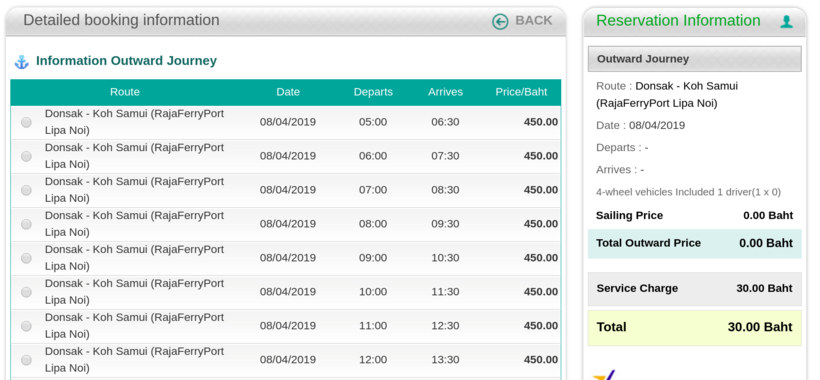This screenshot has height=380, width=820.
Task: Select the 09:00 ferry radio button
Action: [26, 258]
